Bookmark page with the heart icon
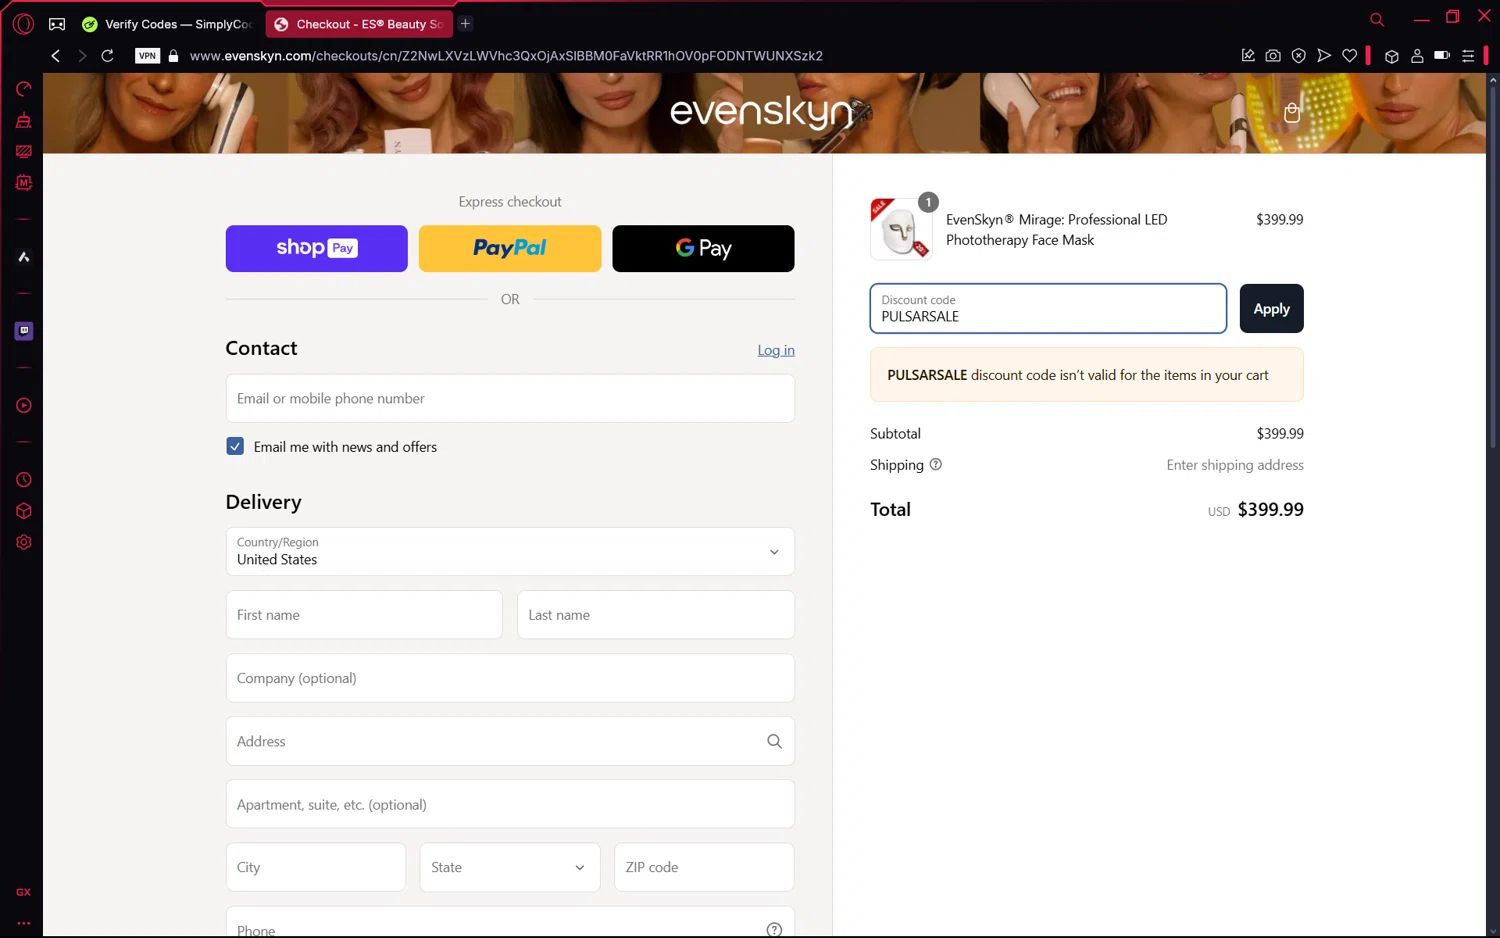 (1350, 56)
